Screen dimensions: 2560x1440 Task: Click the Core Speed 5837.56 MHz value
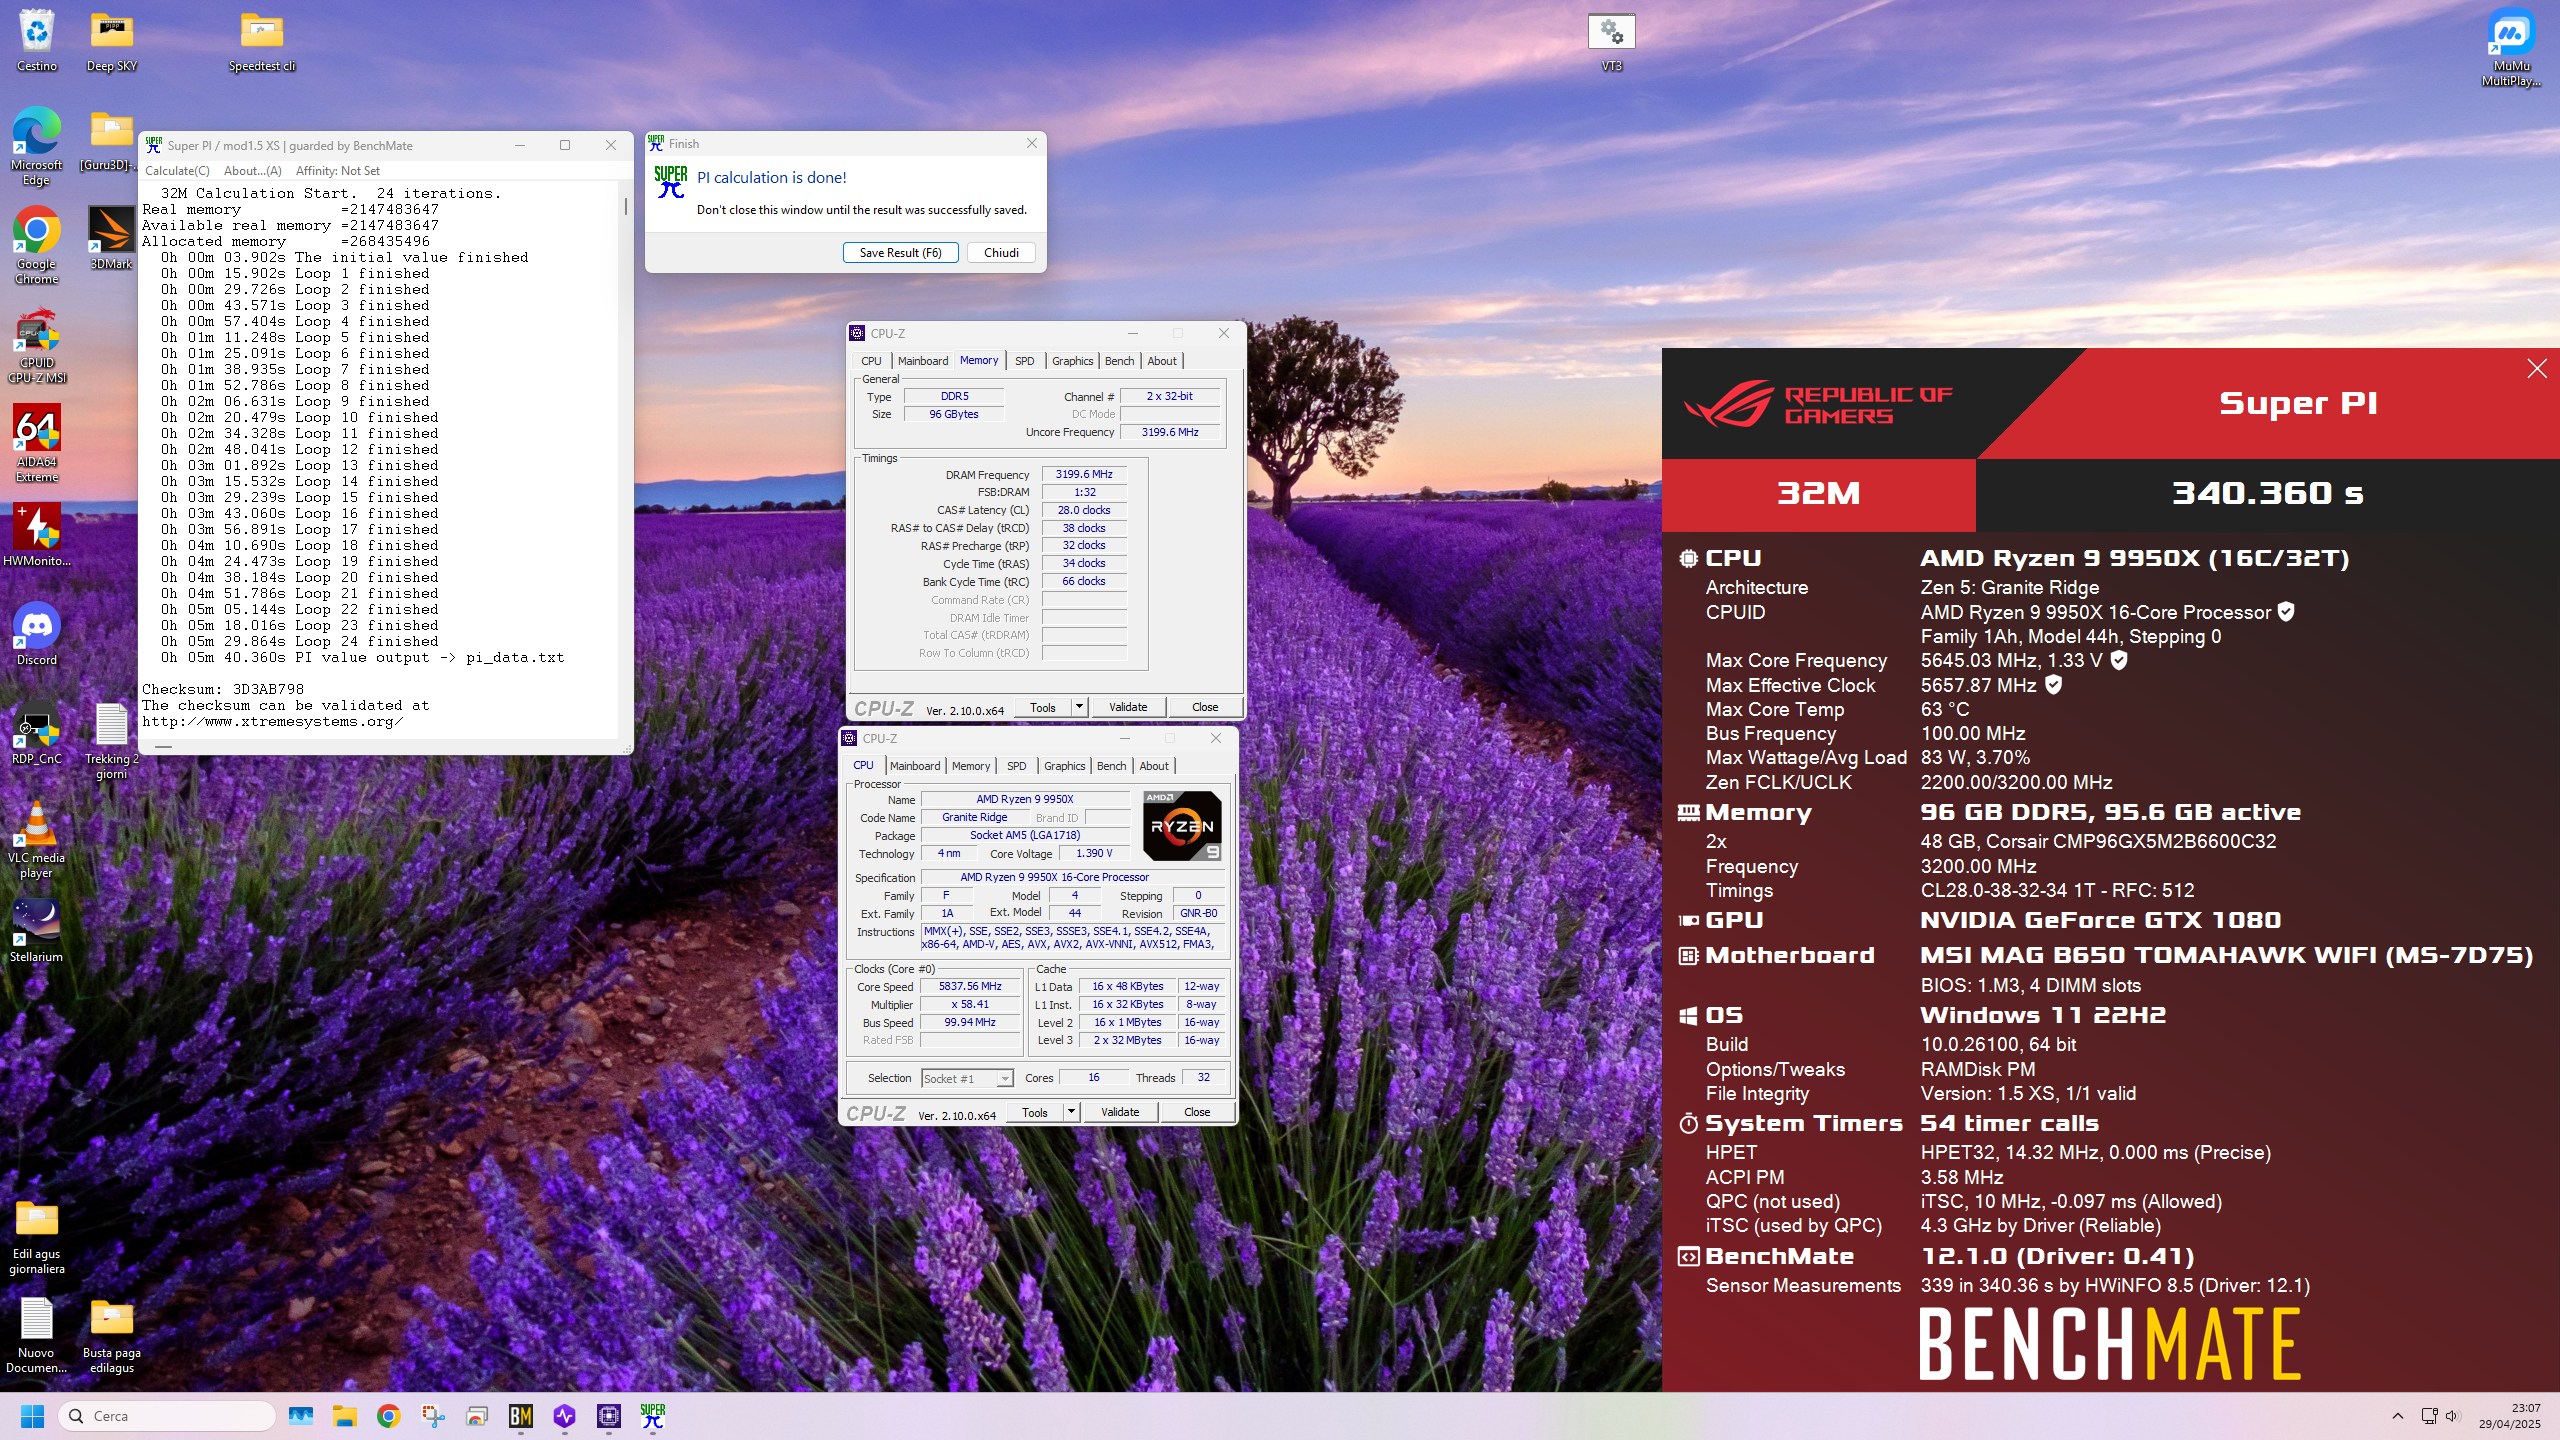point(970,987)
